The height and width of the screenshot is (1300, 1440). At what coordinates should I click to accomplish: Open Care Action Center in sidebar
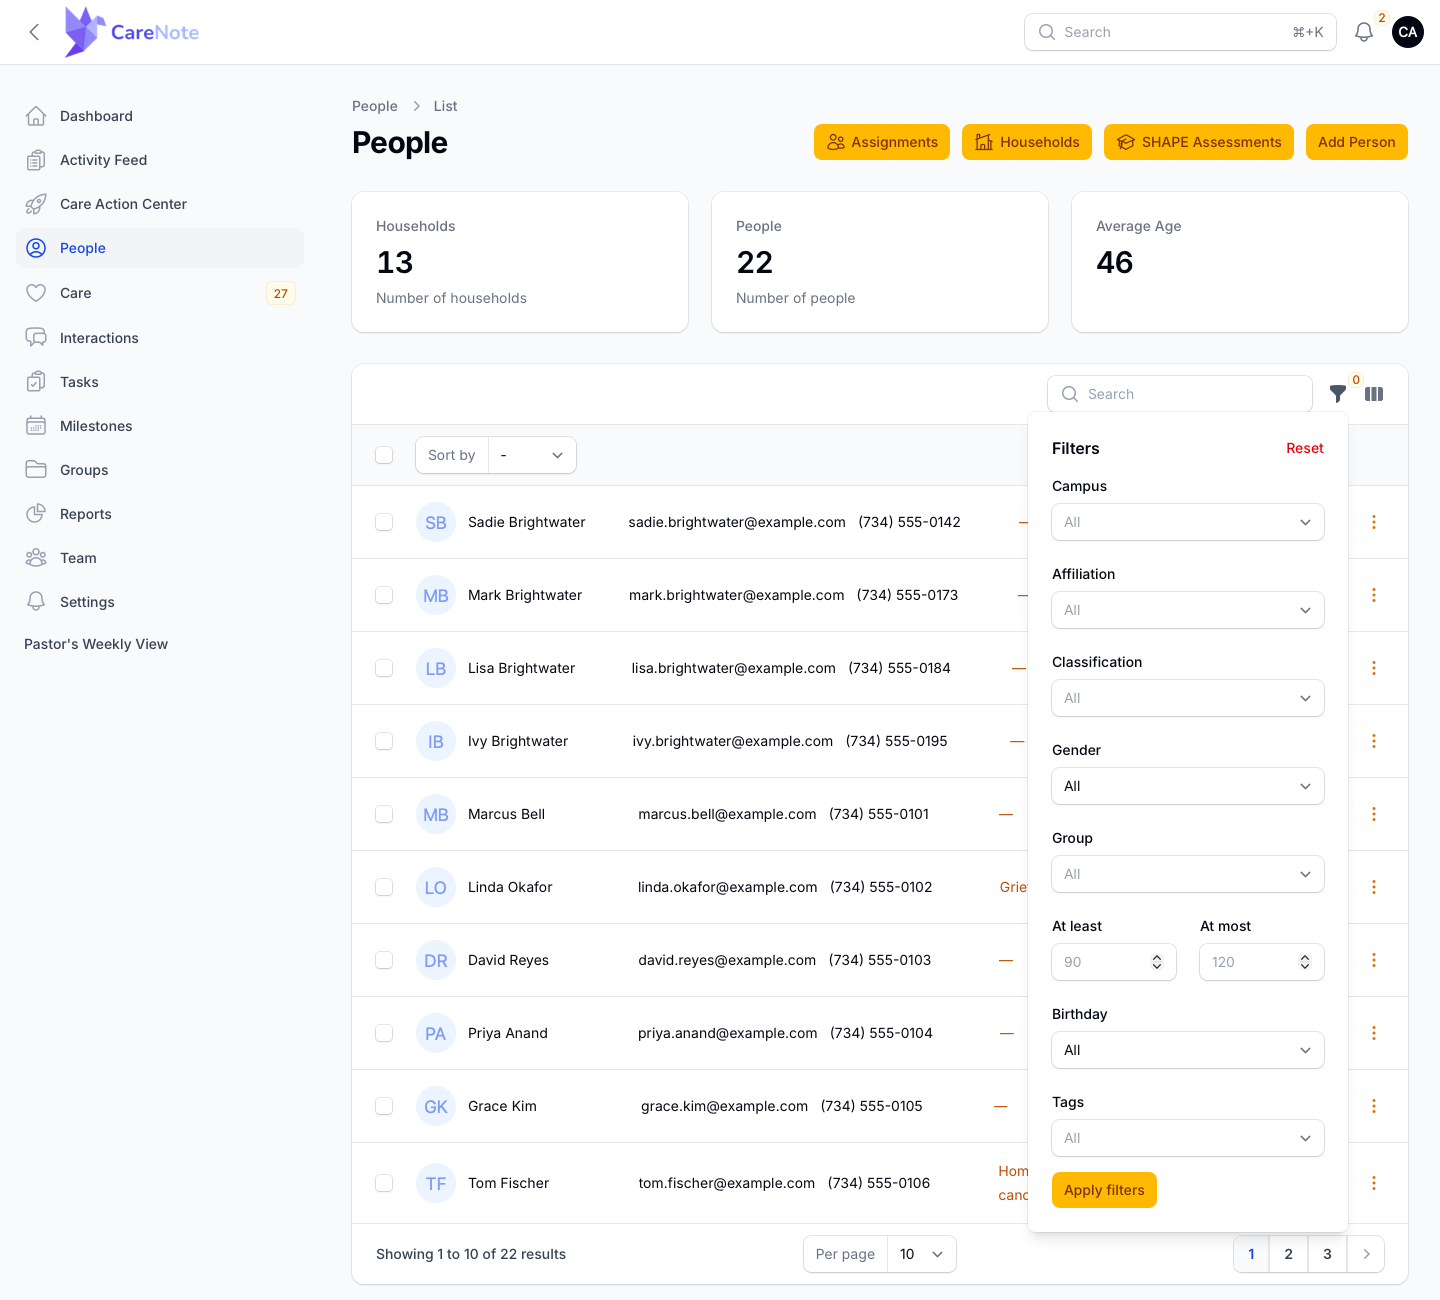point(160,204)
